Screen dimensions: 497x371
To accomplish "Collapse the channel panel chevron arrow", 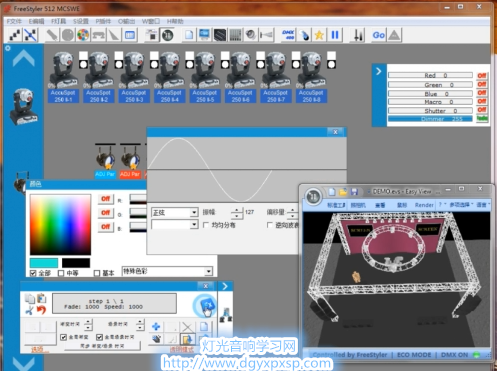I will tap(379, 71).
